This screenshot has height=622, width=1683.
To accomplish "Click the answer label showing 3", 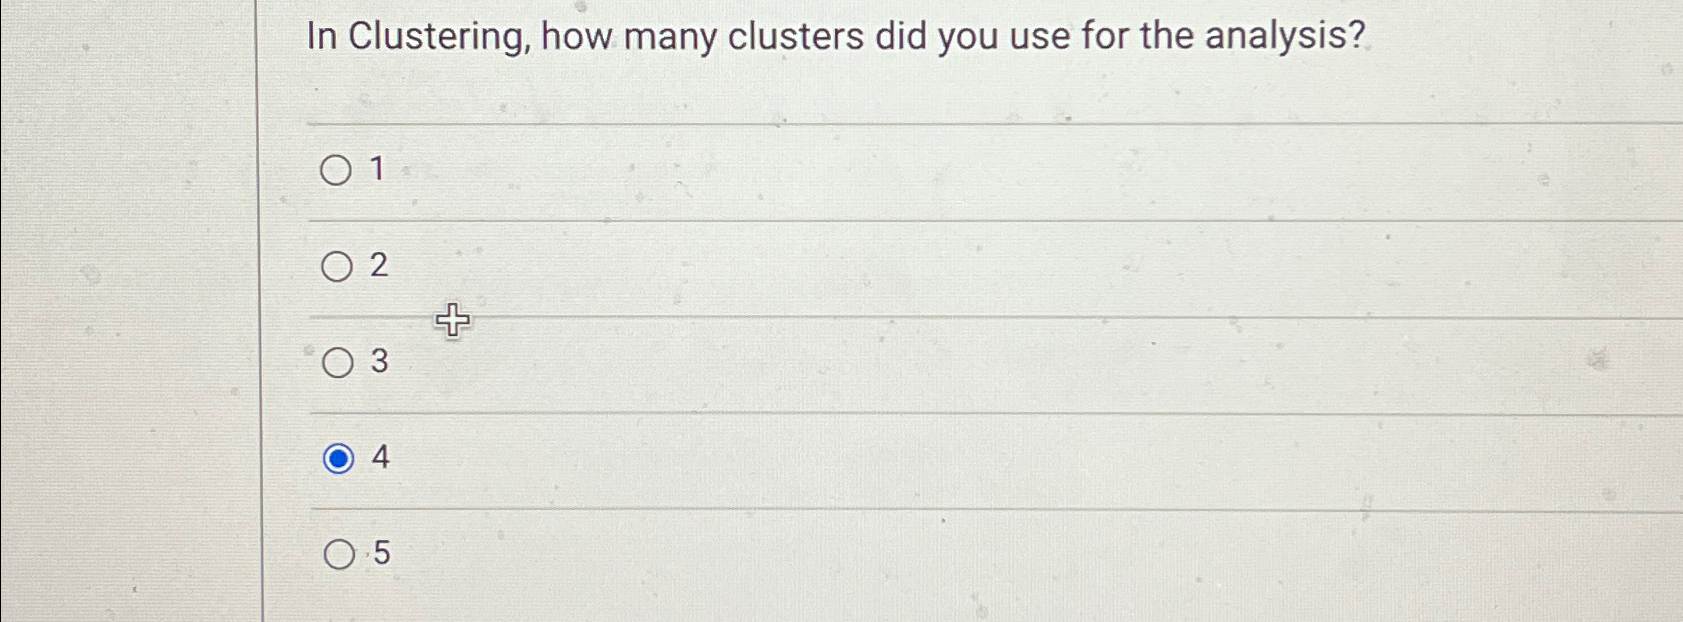I will tap(379, 363).
